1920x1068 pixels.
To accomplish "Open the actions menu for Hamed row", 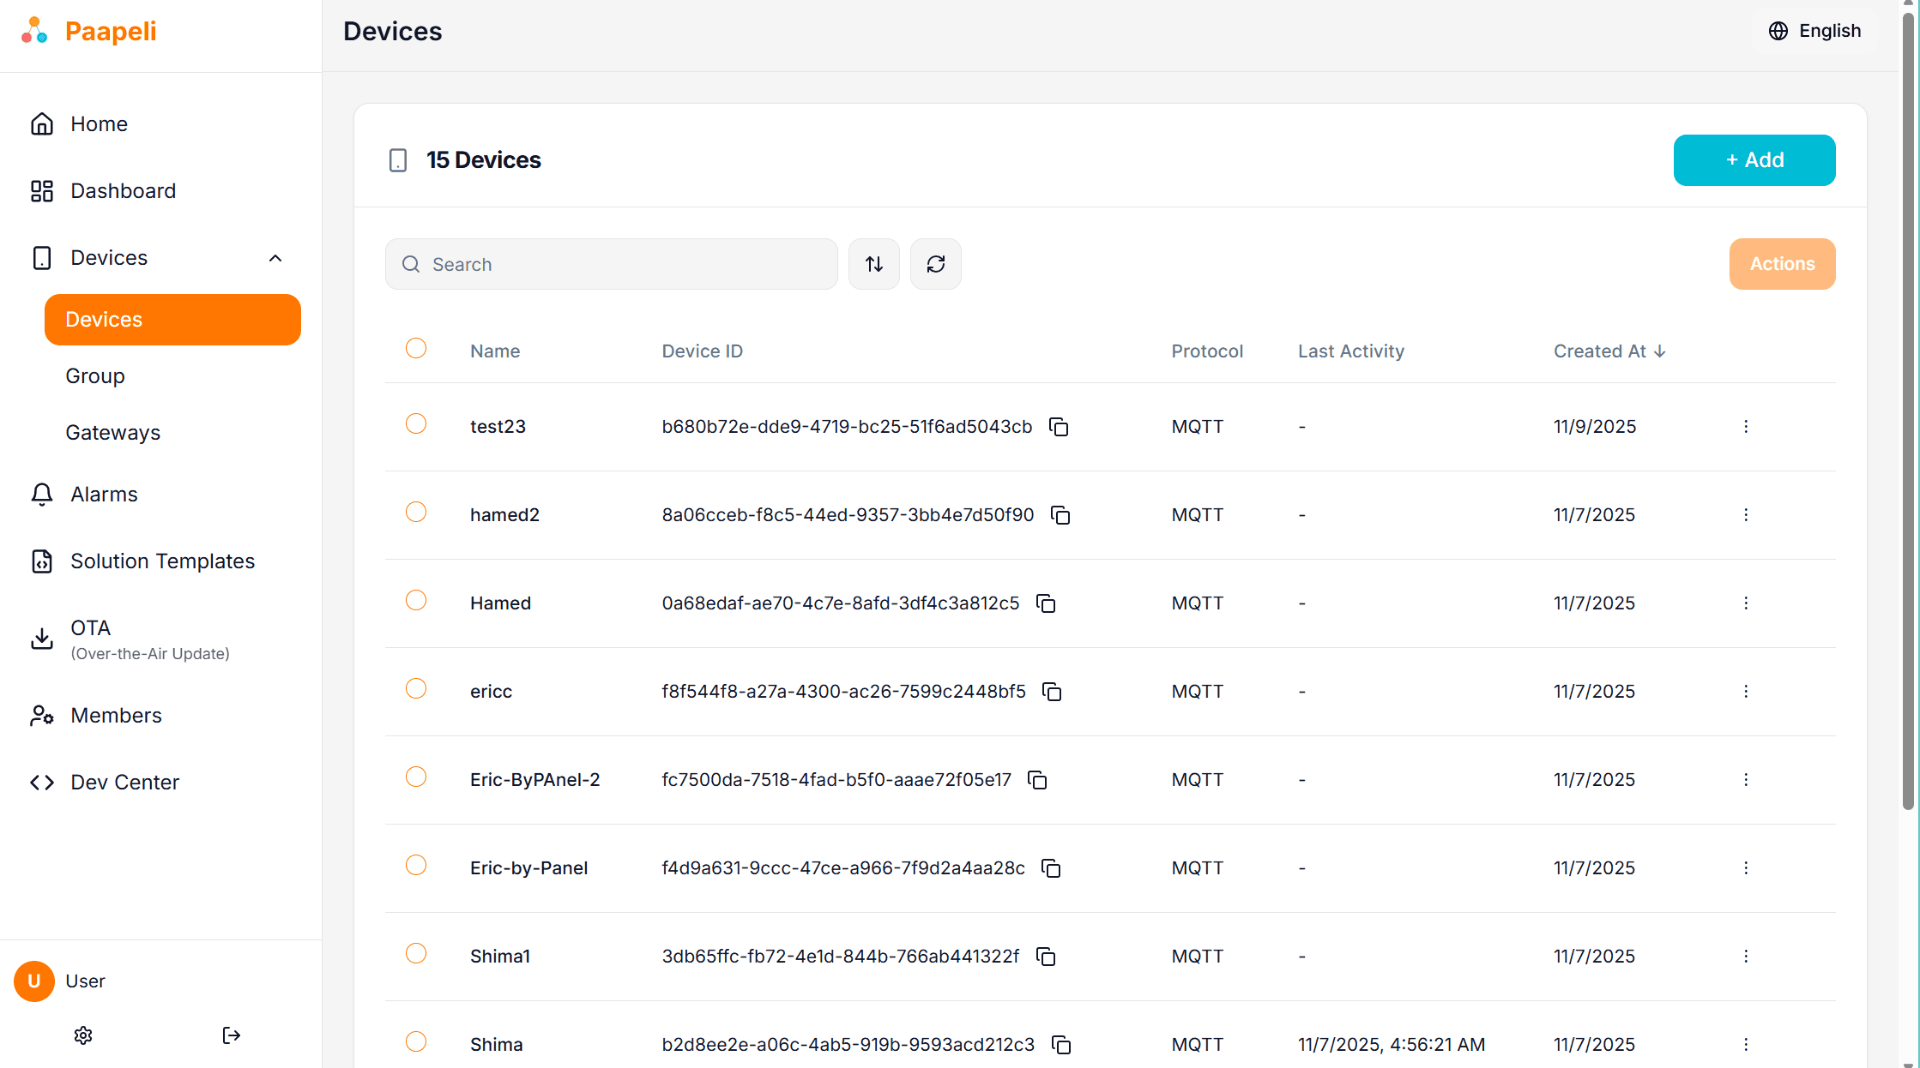I will tap(1745, 603).
